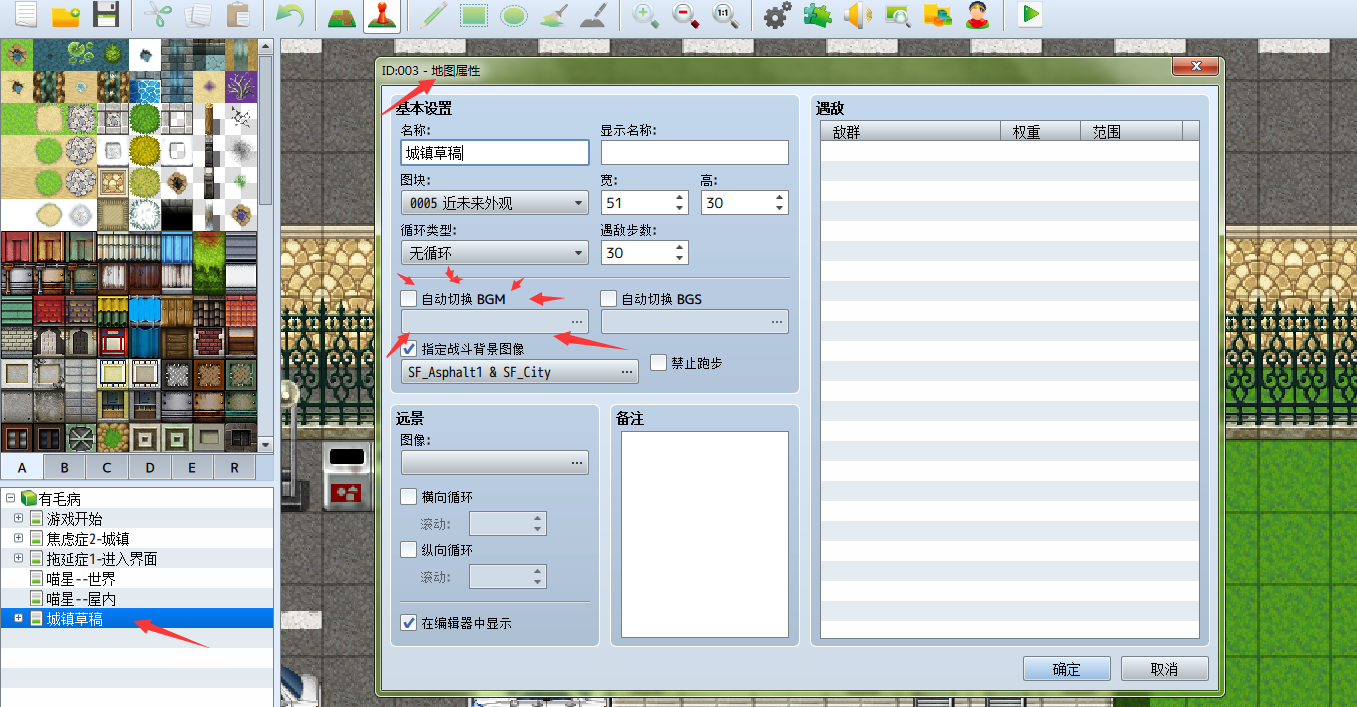Toggle the 禁止跑步 checkbox
Screen dimensions: 1357x707
tap(658, 363)
